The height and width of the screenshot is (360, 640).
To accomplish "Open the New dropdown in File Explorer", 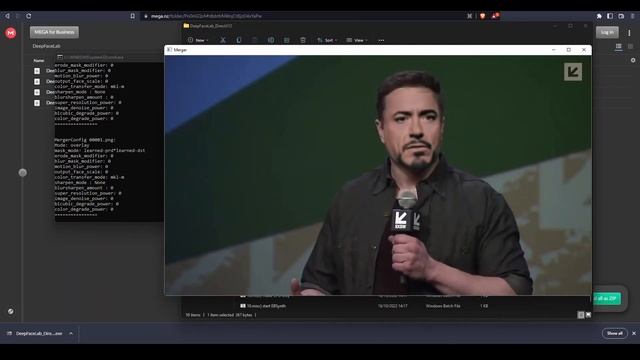I will (198, 40).
